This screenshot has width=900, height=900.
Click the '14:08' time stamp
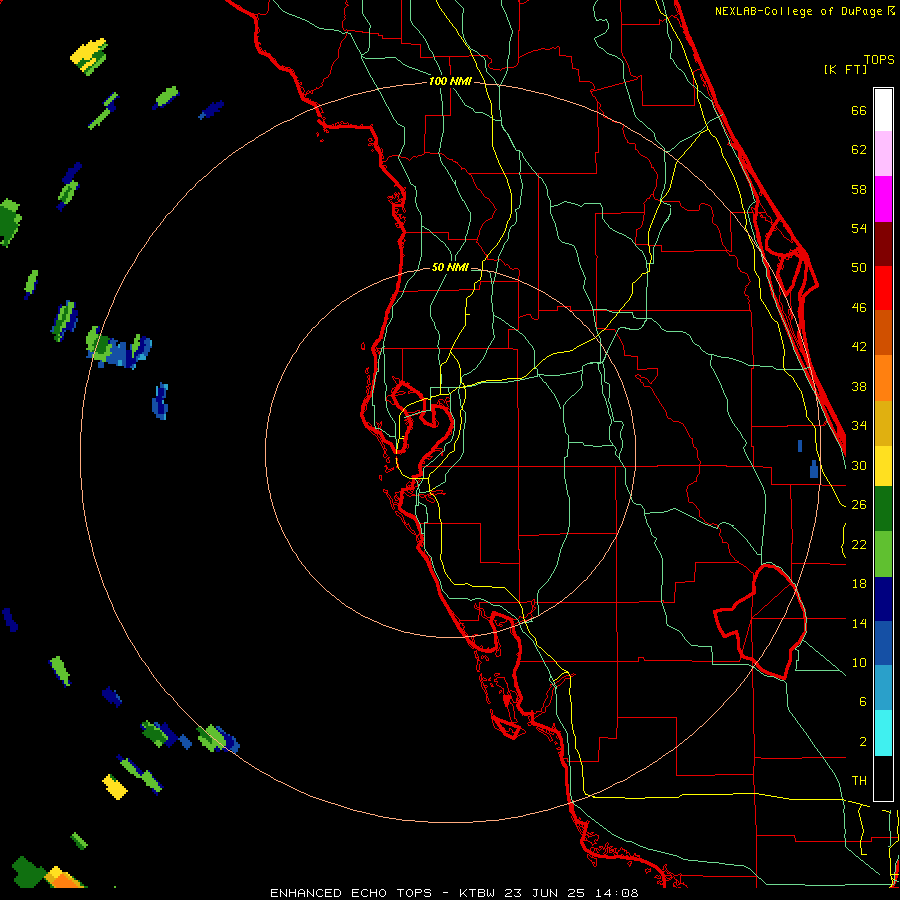pos(615,893)
